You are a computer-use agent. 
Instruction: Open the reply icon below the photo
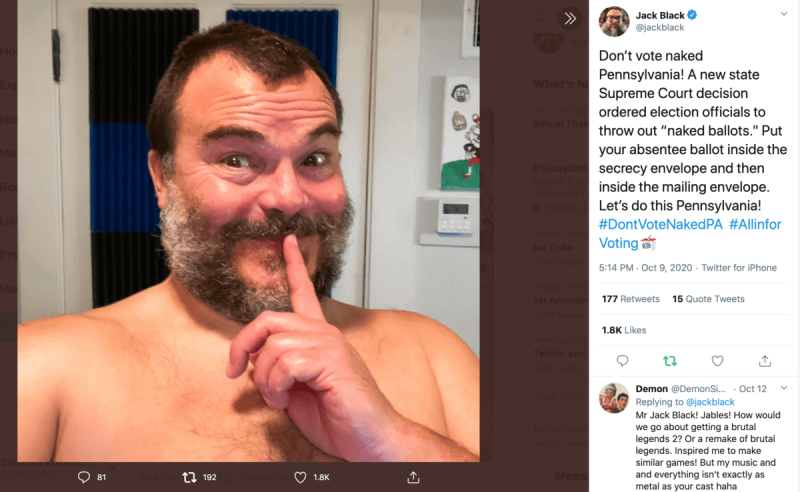84,478
